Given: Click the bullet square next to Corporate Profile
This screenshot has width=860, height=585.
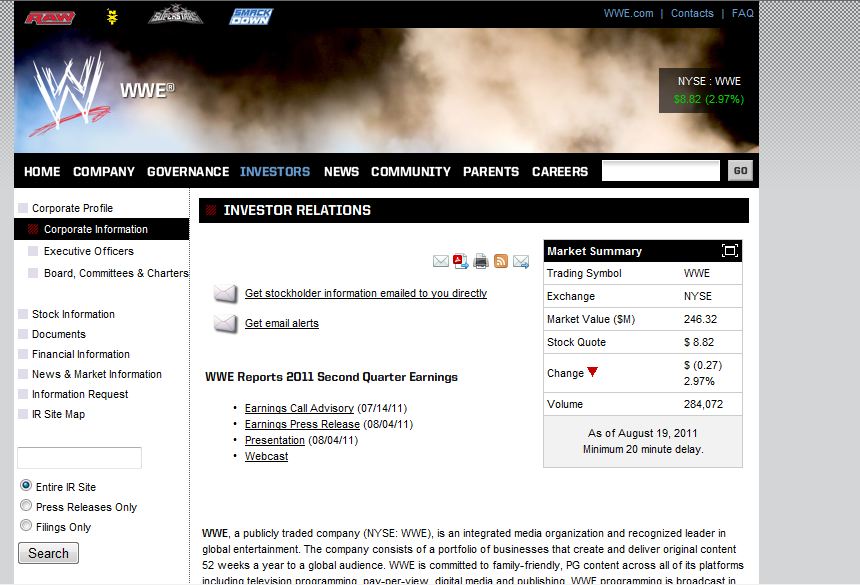Looking at the screenshot, I should [23, 208].
